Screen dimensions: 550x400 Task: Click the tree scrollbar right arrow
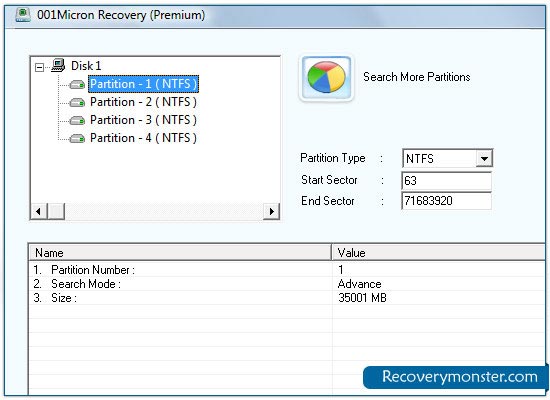[x=271, y=211]
